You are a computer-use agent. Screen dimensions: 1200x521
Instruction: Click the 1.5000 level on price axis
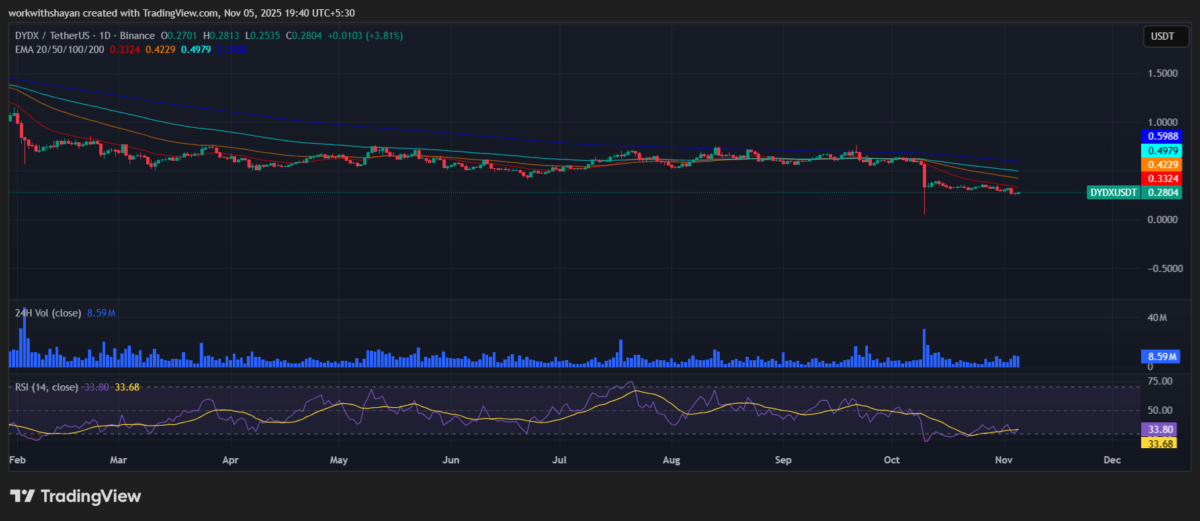click(x=1161, y=74)
